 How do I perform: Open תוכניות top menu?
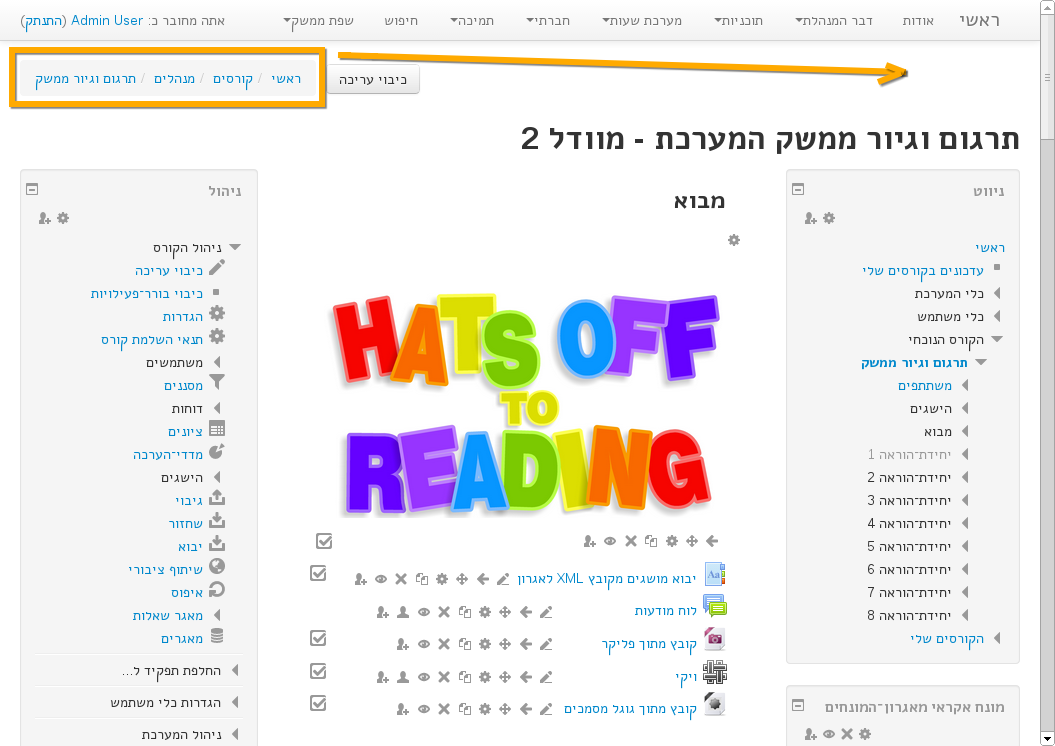pyautogui.click(x=738, y=21)
